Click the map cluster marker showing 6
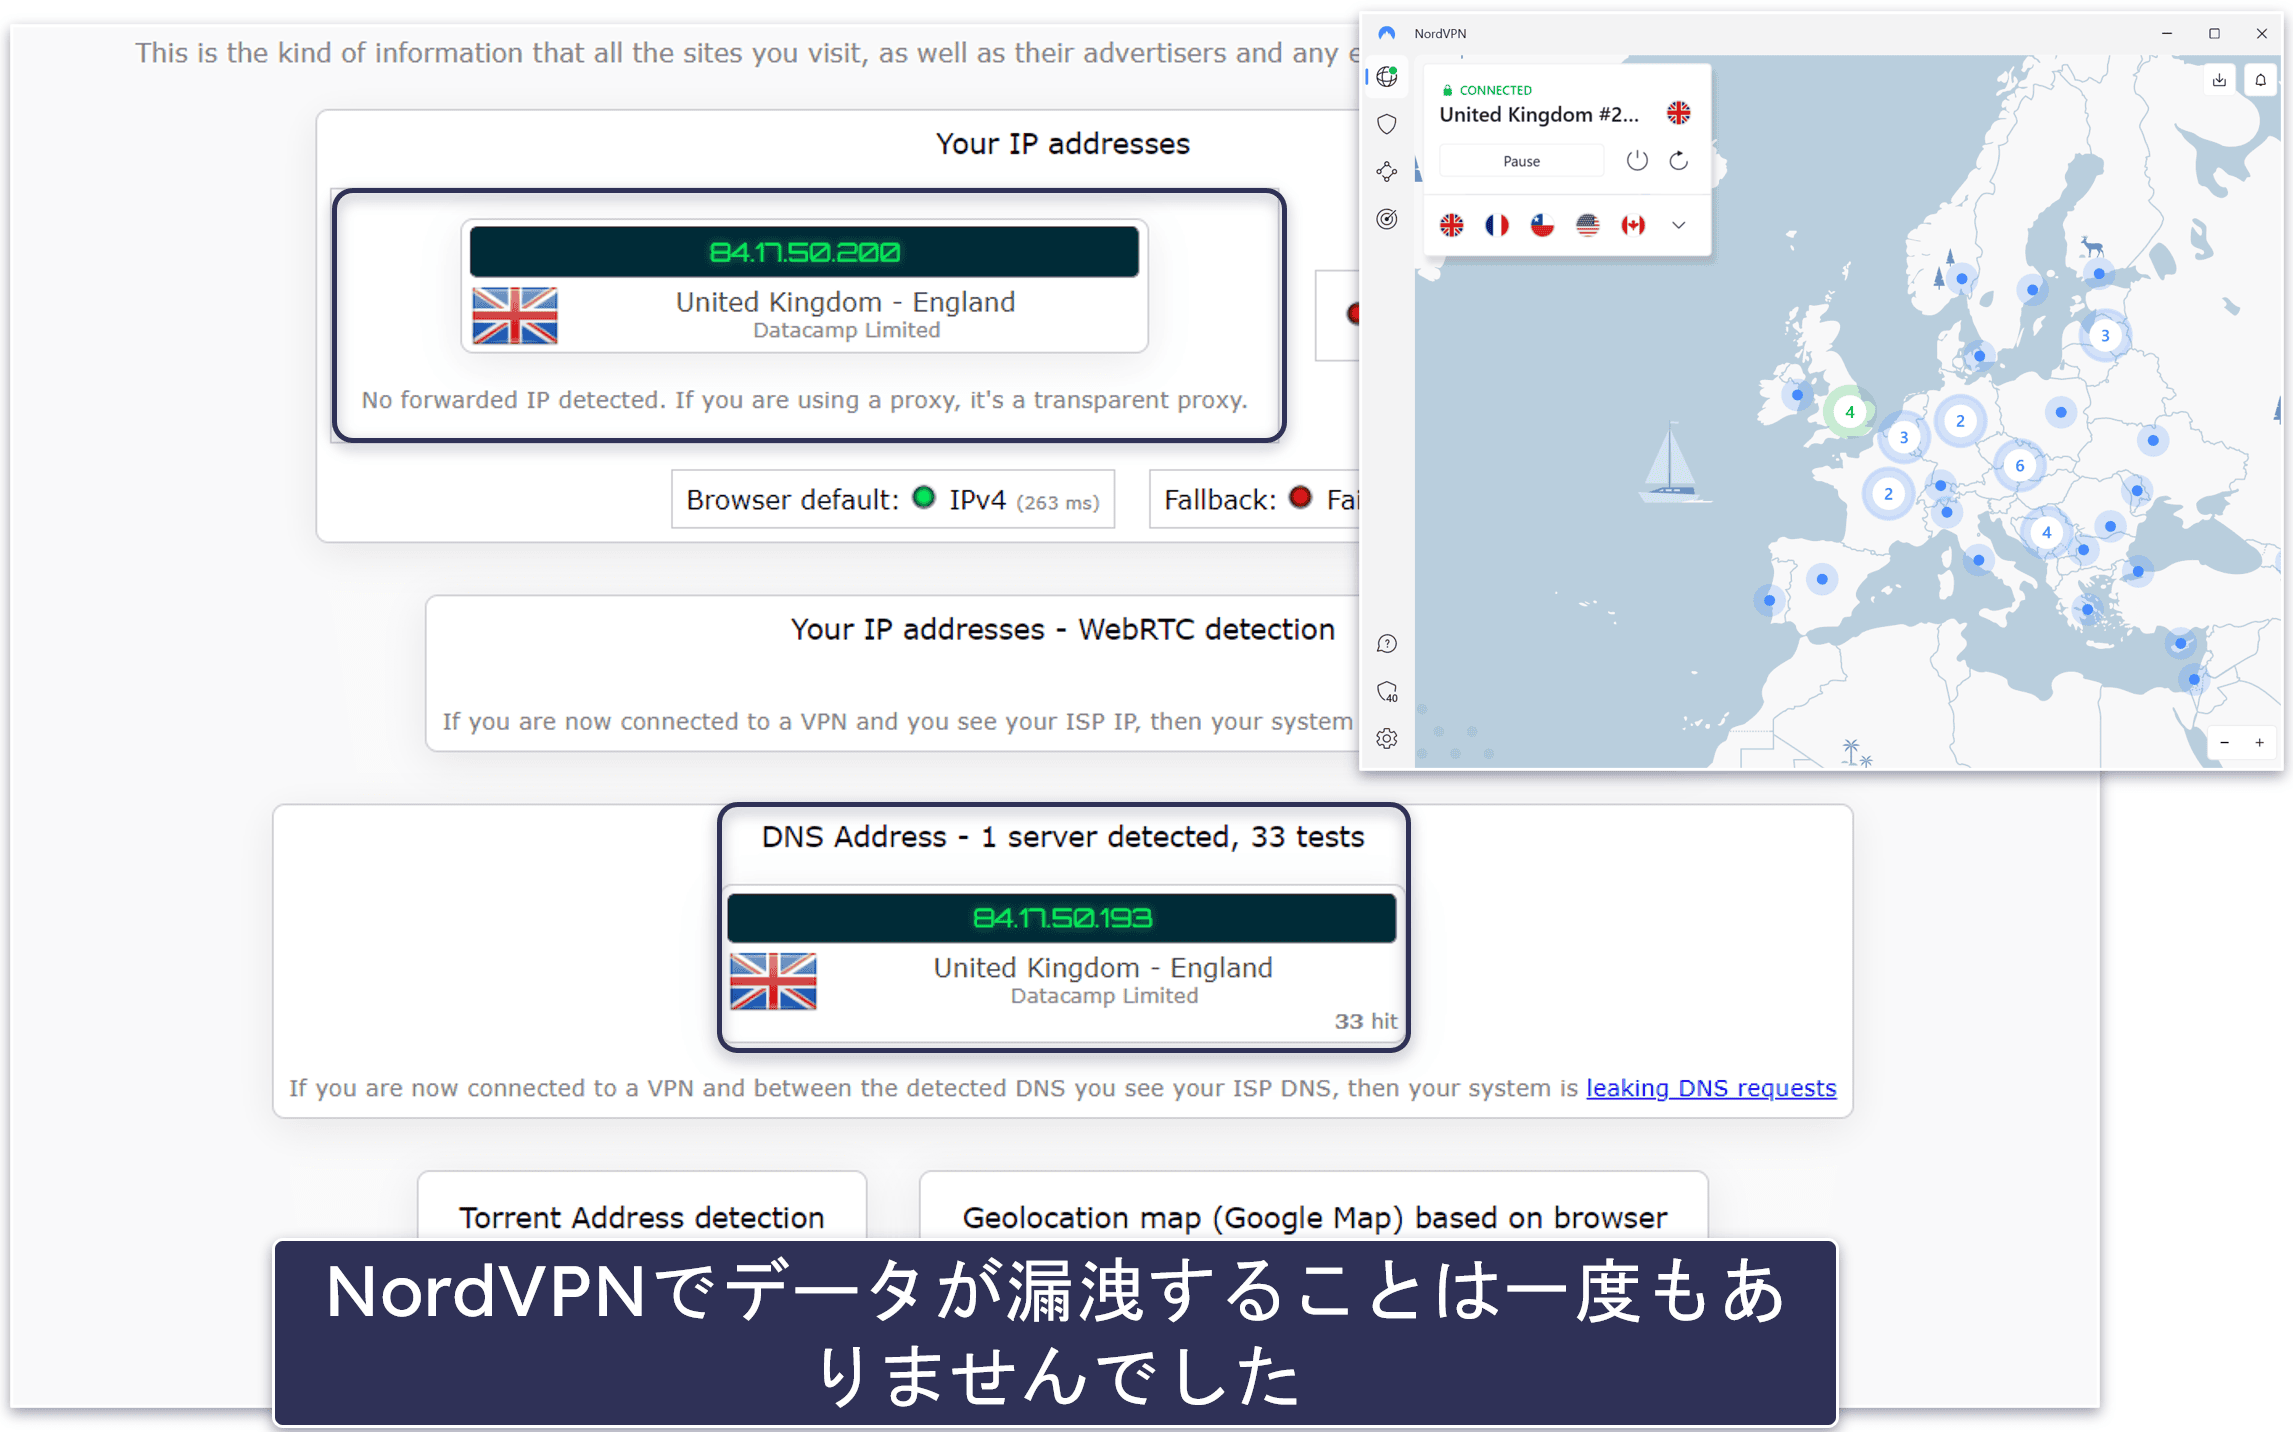Image resolution: width=2293 pixels, height=1432 pixels. [x=2020, y=466]
